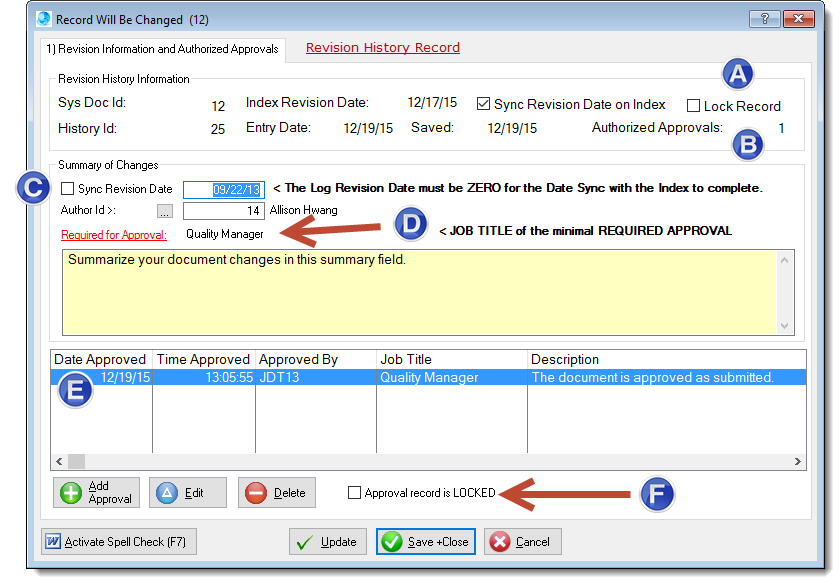The height and width of the screenshot is (584, 840).
Task: Click the Word spell check icon
Action: pyautogui.click(x=53, y=542)
